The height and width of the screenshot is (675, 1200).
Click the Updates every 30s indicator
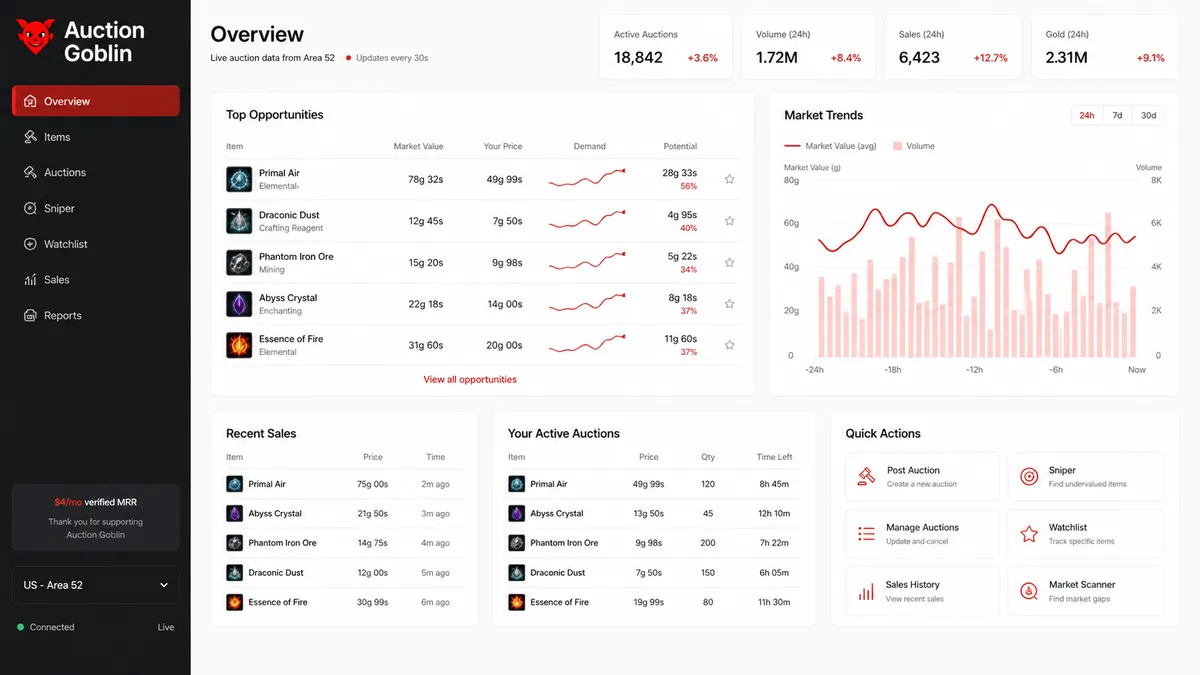[x=387, y=58]
